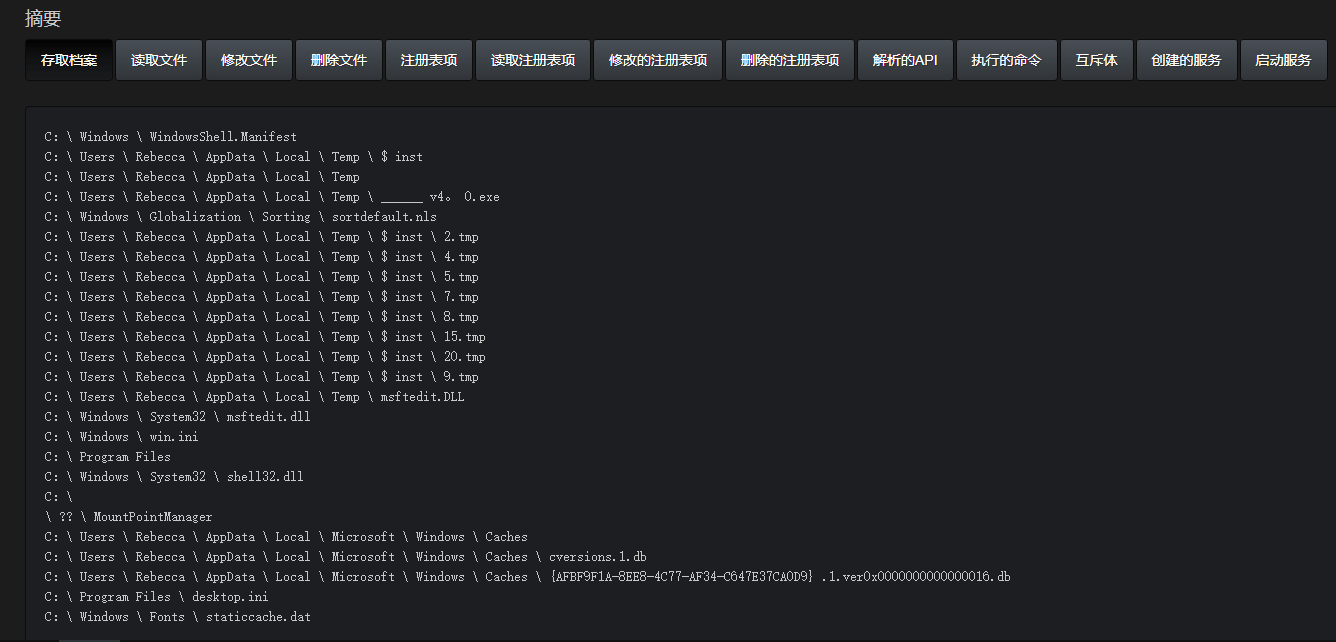Open the 修改文件 tab
Viewport: 1336px width, 642px height.
point(249,60)
